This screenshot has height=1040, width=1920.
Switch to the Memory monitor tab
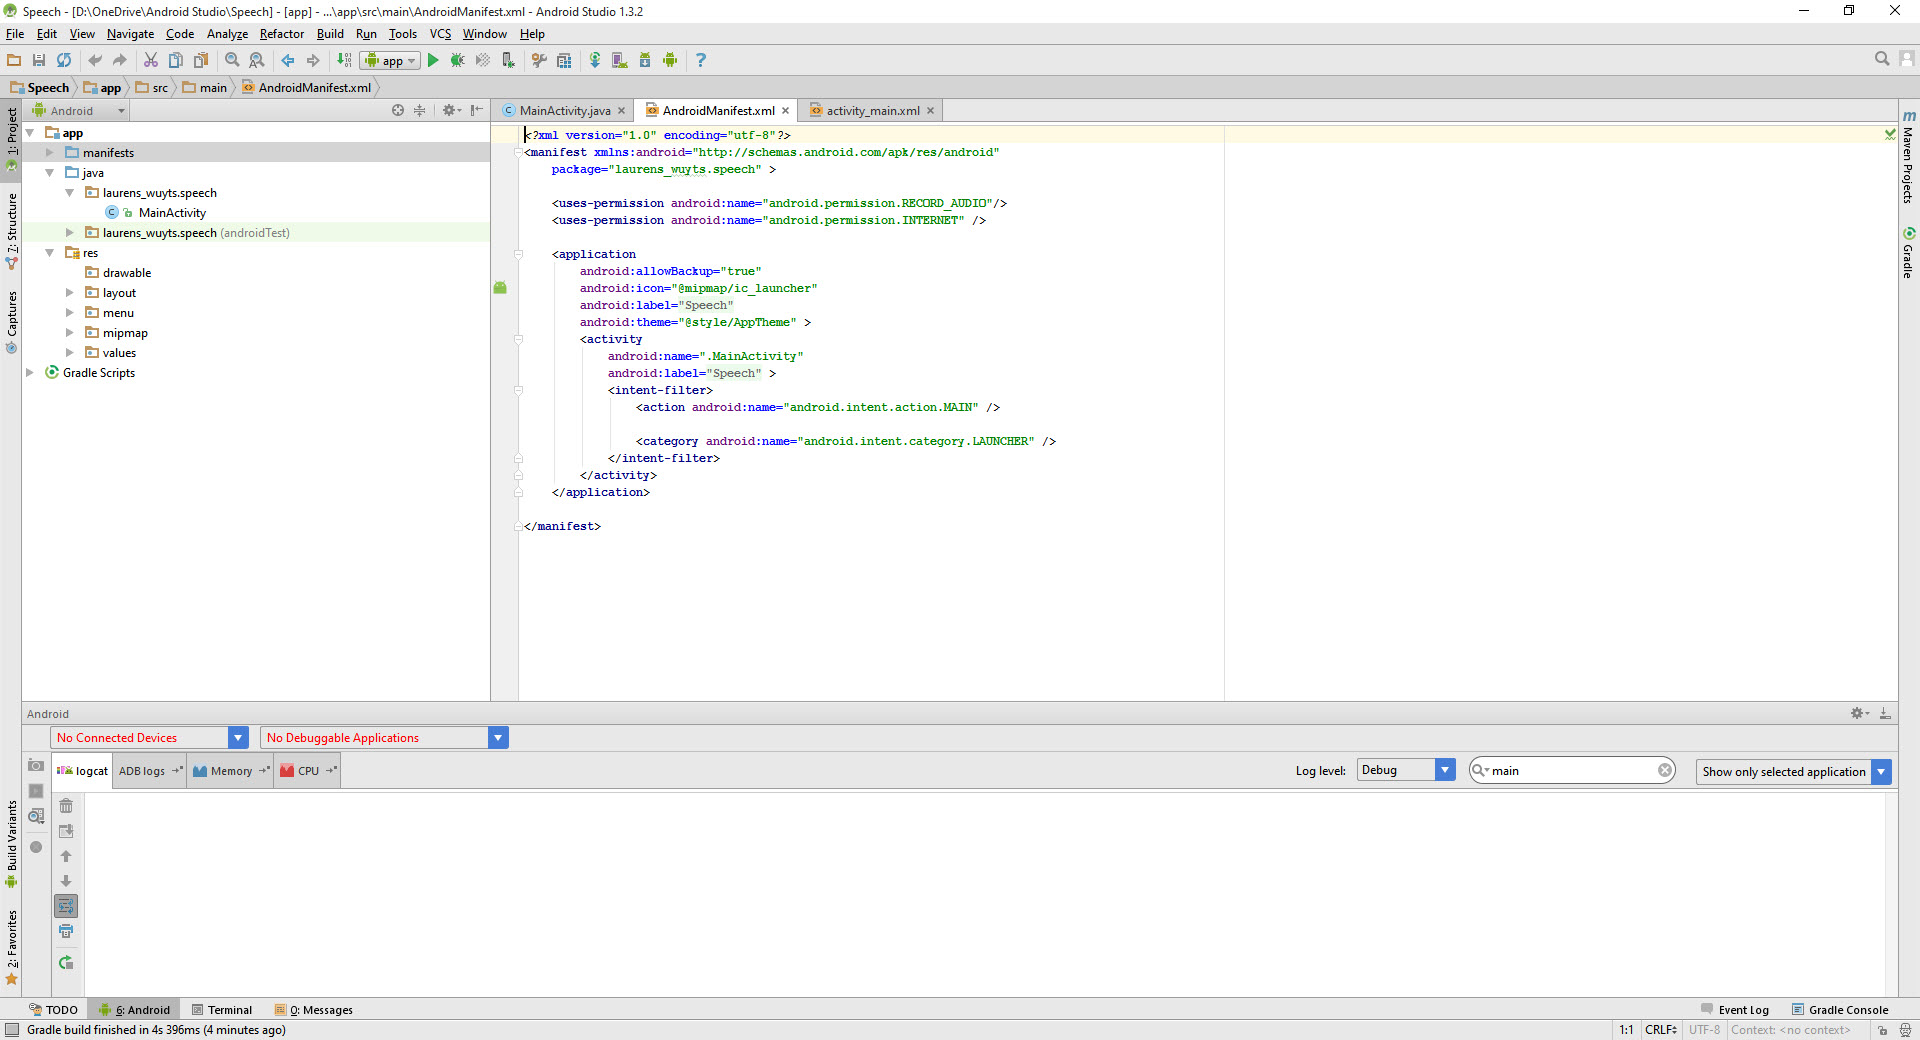(x=231, y=771)
